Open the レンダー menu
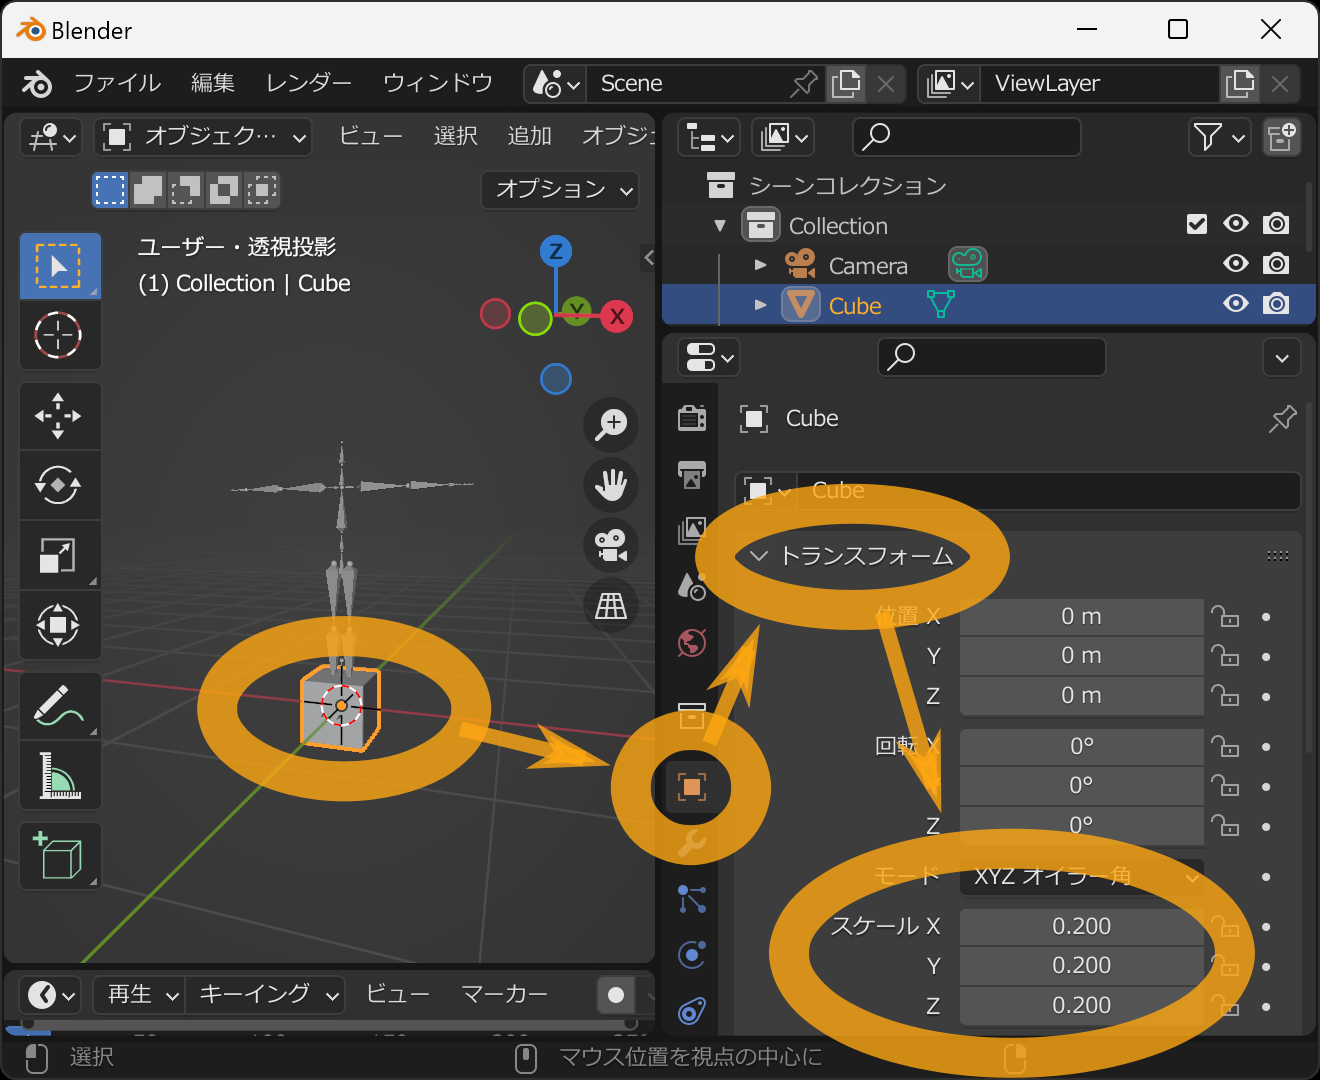This screenshot has height=1080, width=1320. point(309,84)
